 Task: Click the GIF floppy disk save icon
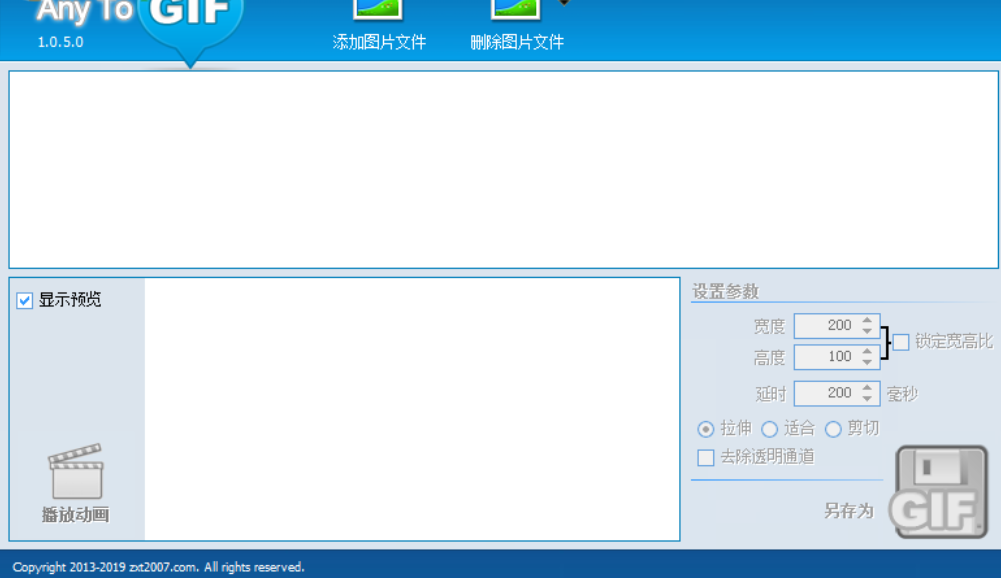click(x=941, y=492)
